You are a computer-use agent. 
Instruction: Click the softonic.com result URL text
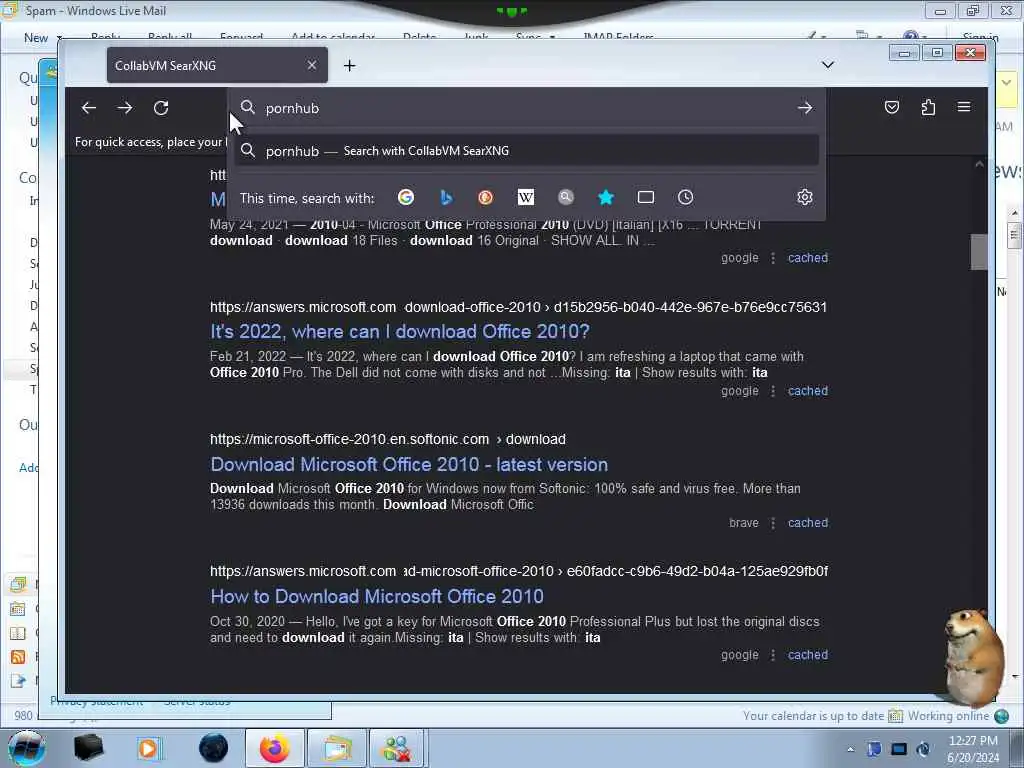pos(388,440)
